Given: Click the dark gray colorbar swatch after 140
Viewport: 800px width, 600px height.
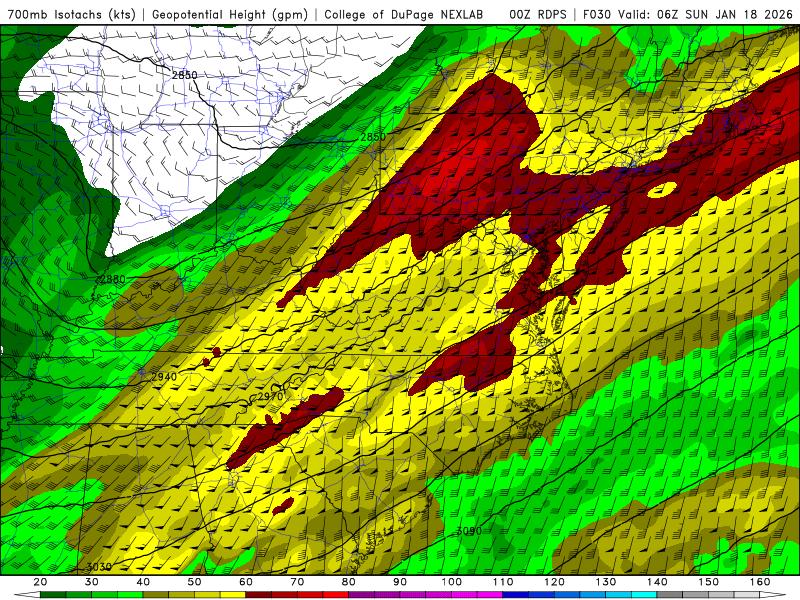Looking at the screenshot, I should coord(670,595).
